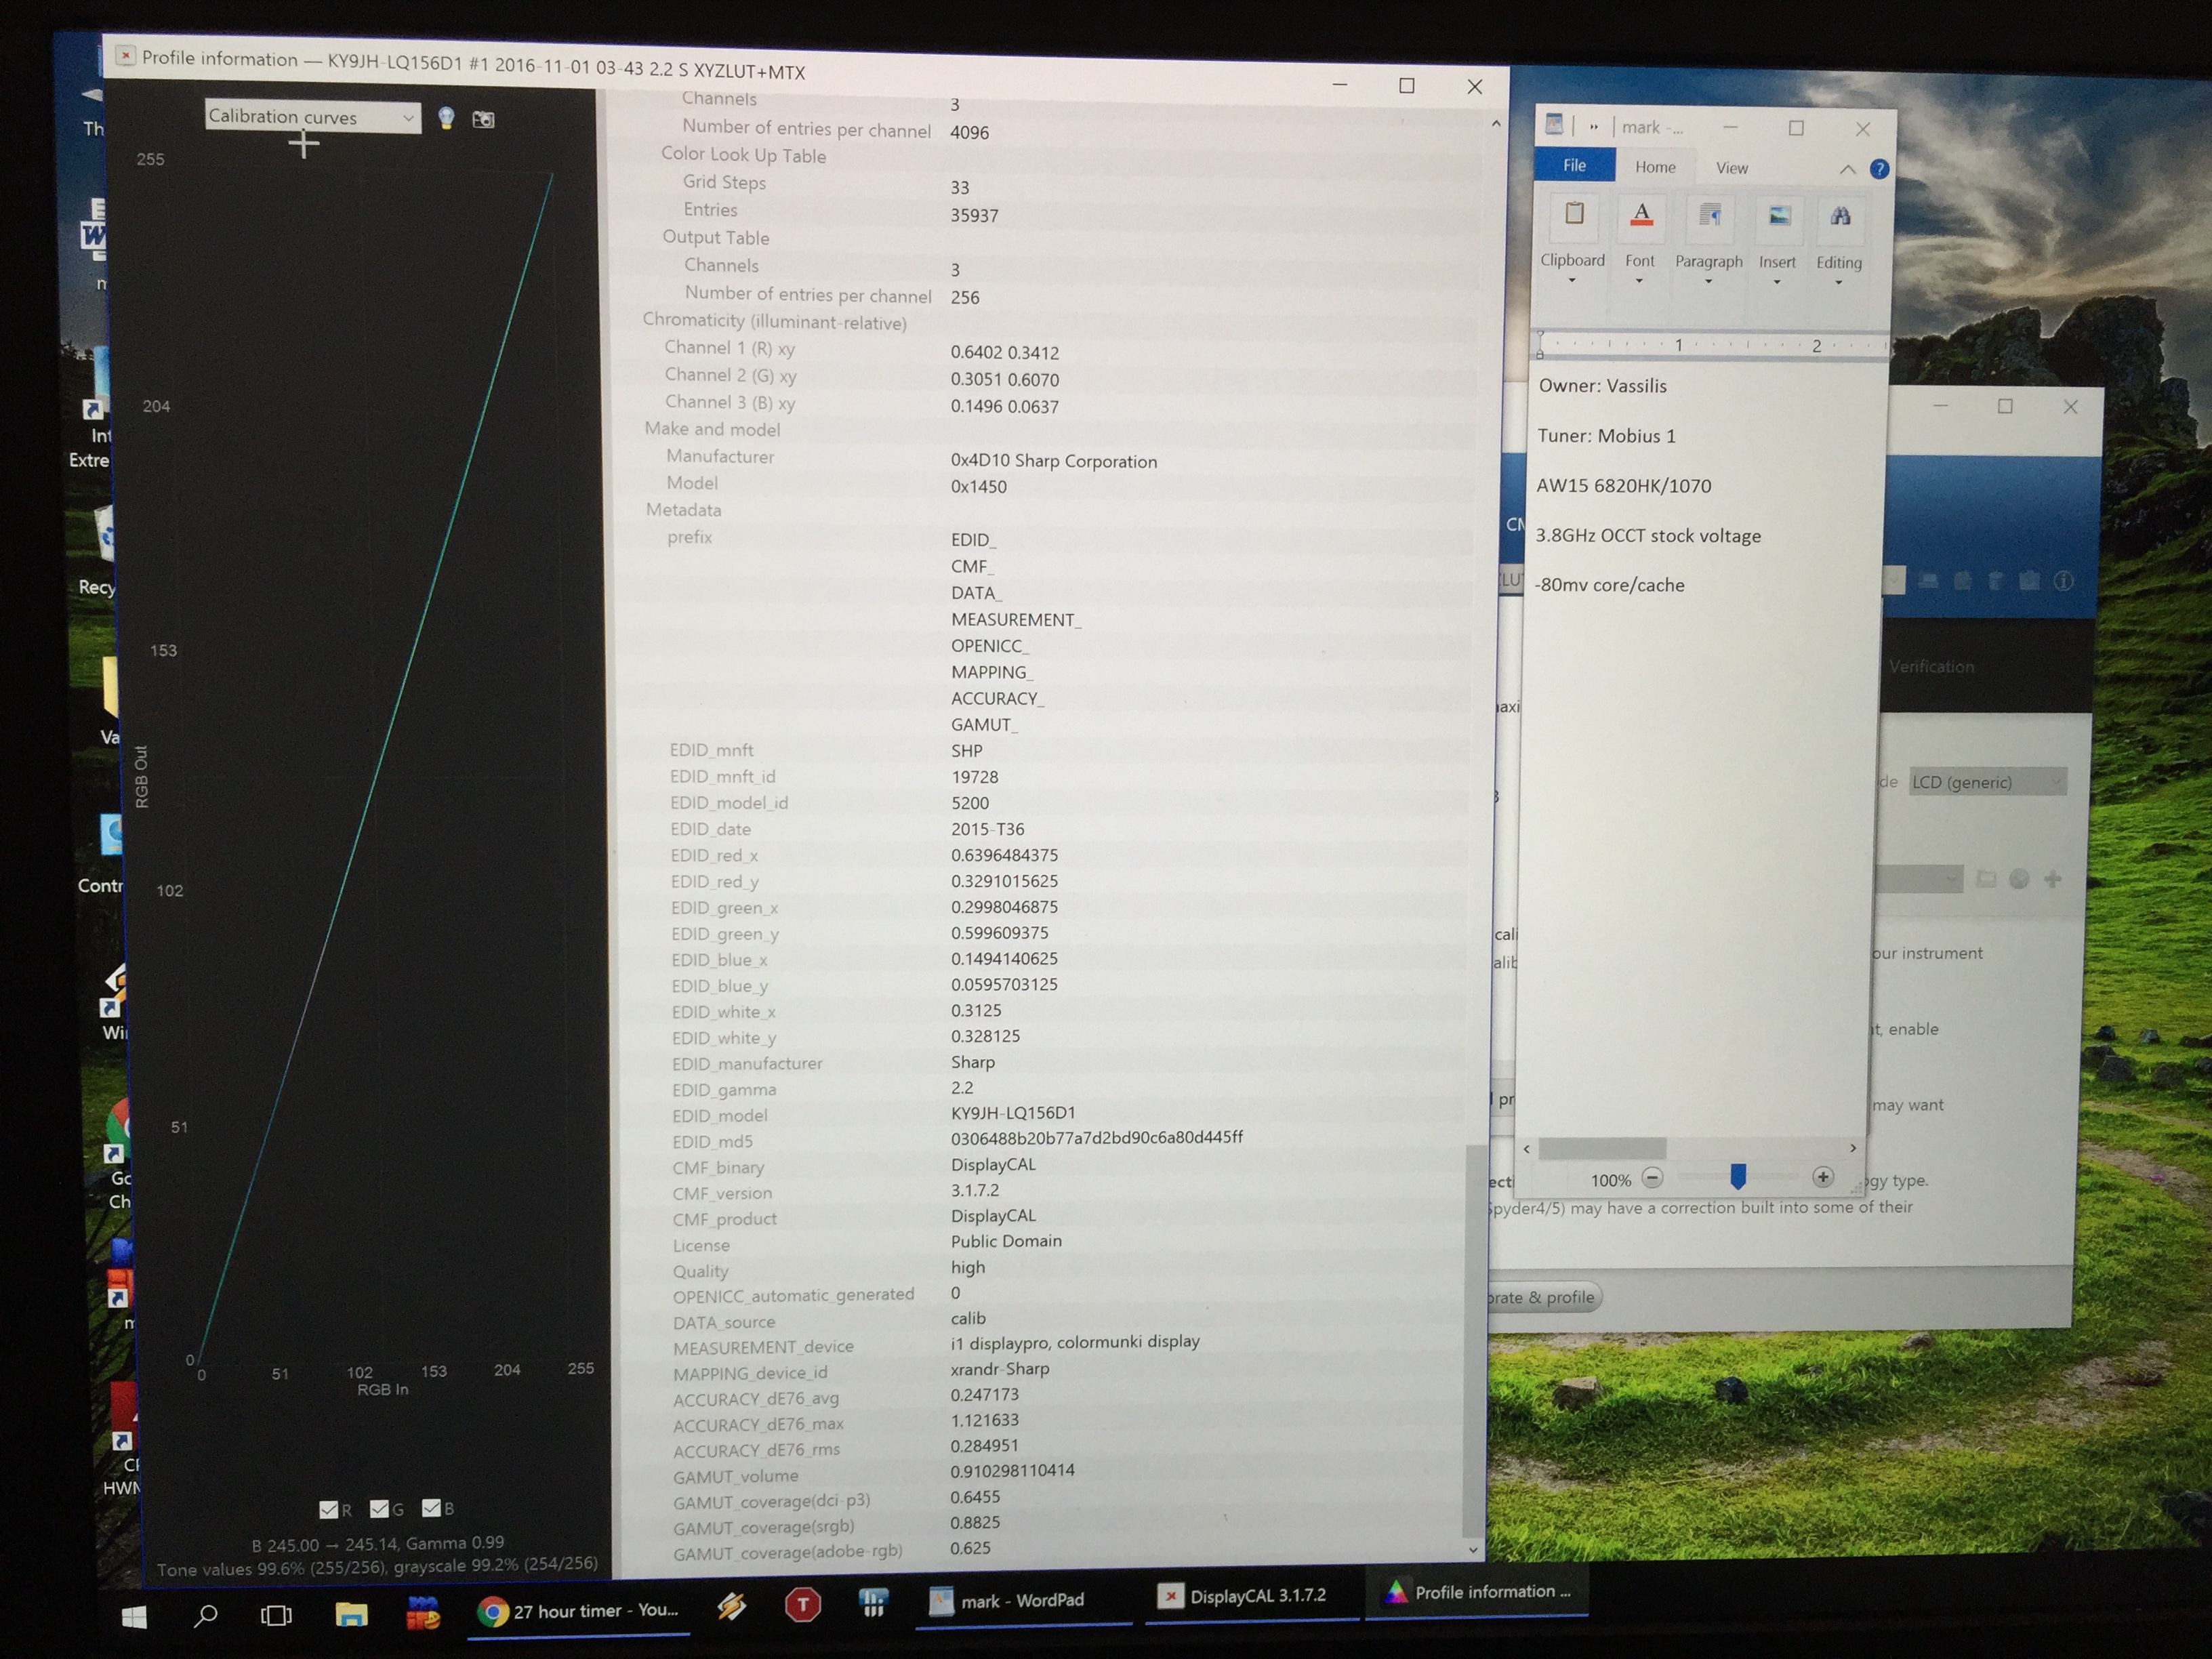This screenshot has width=2212, height=1659.
Task: Click the profile info scroll down arrow
Action: (1472, 1550)
